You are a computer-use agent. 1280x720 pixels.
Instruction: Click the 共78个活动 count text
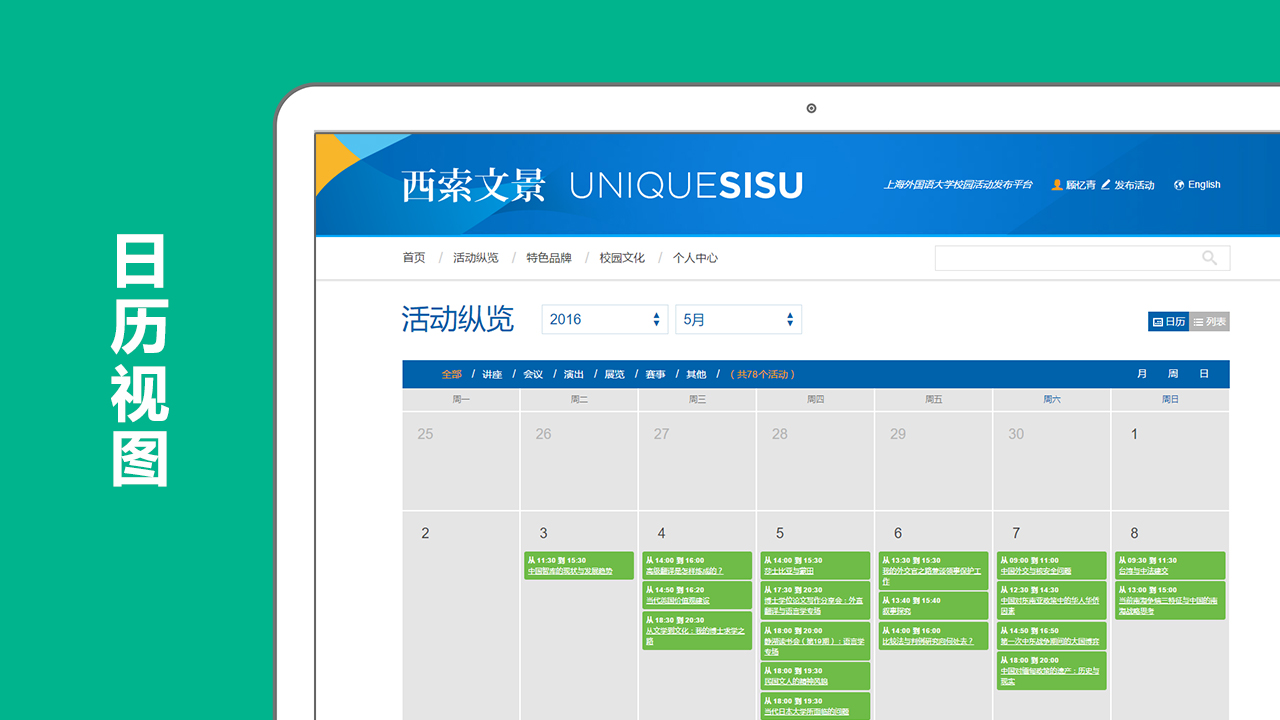click(763, 374)
